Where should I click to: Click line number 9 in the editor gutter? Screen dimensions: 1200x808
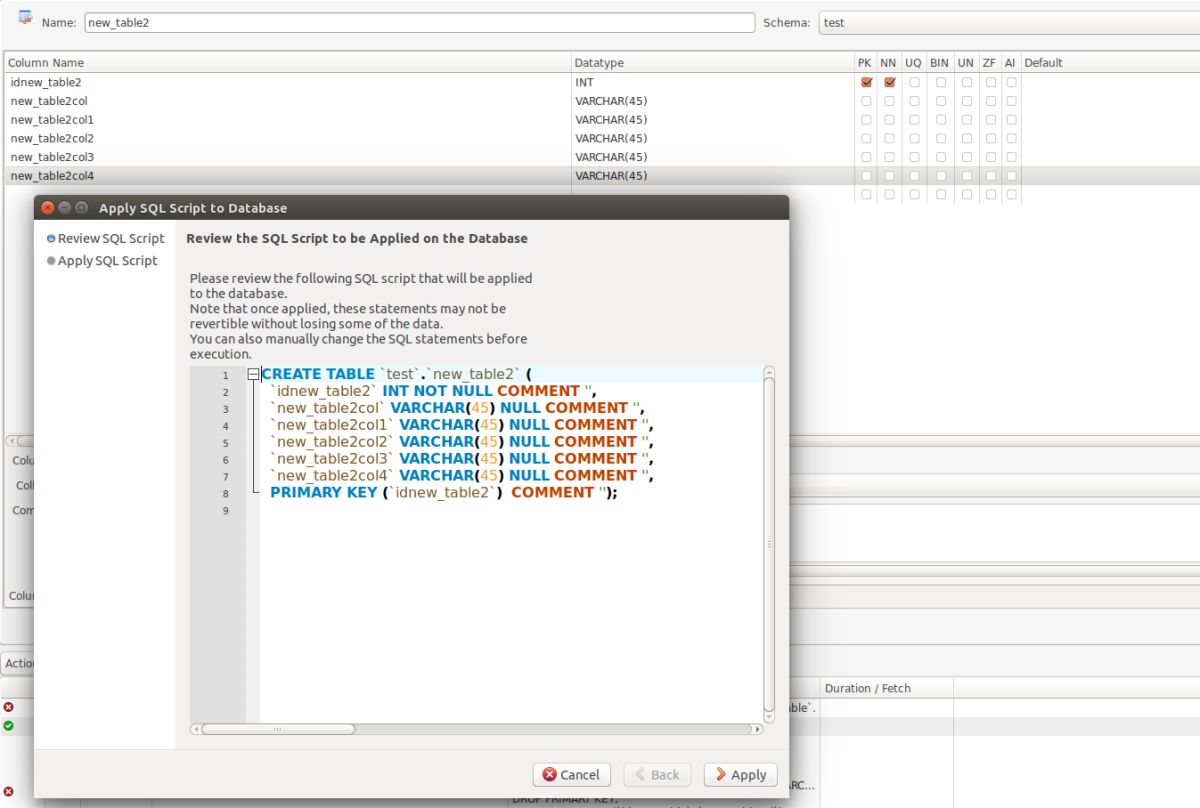click(x=225, y=510)
